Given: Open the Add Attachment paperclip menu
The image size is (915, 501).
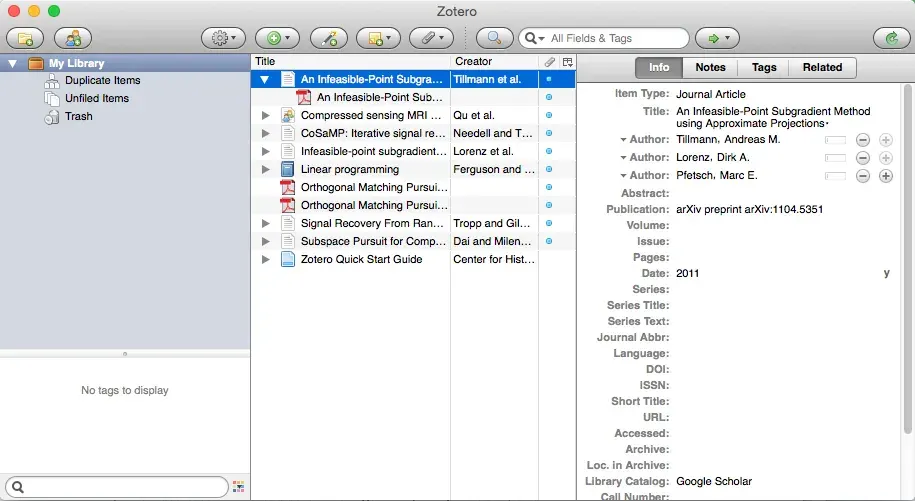Looking at the screenshot, I should point(432,38).
